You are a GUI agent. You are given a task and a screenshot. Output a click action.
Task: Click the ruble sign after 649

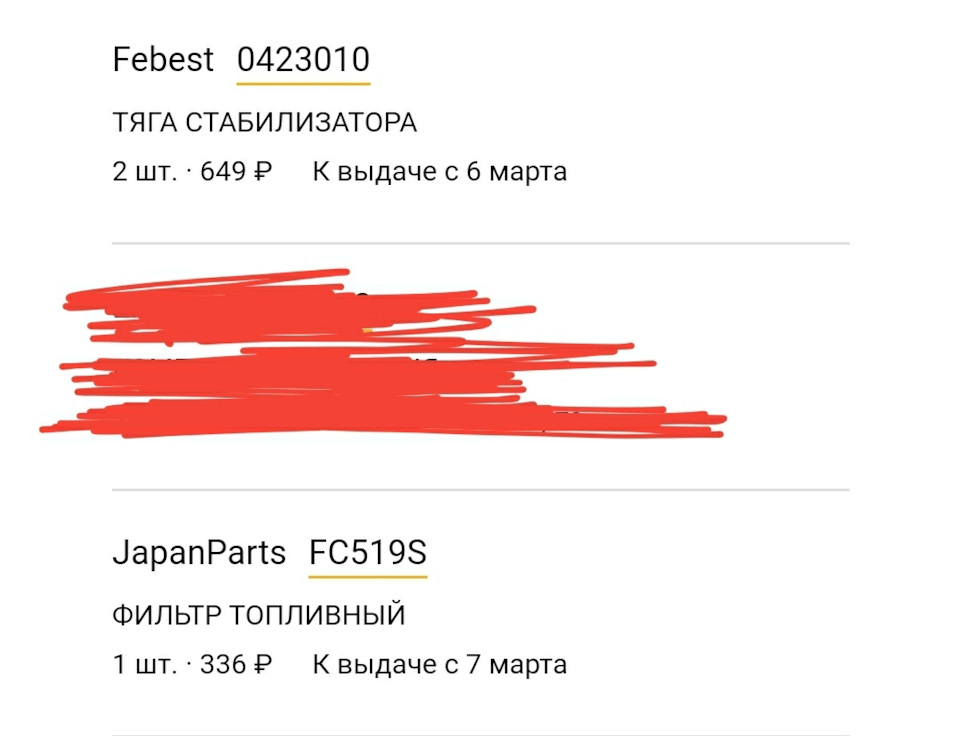(x=262, y=172)
